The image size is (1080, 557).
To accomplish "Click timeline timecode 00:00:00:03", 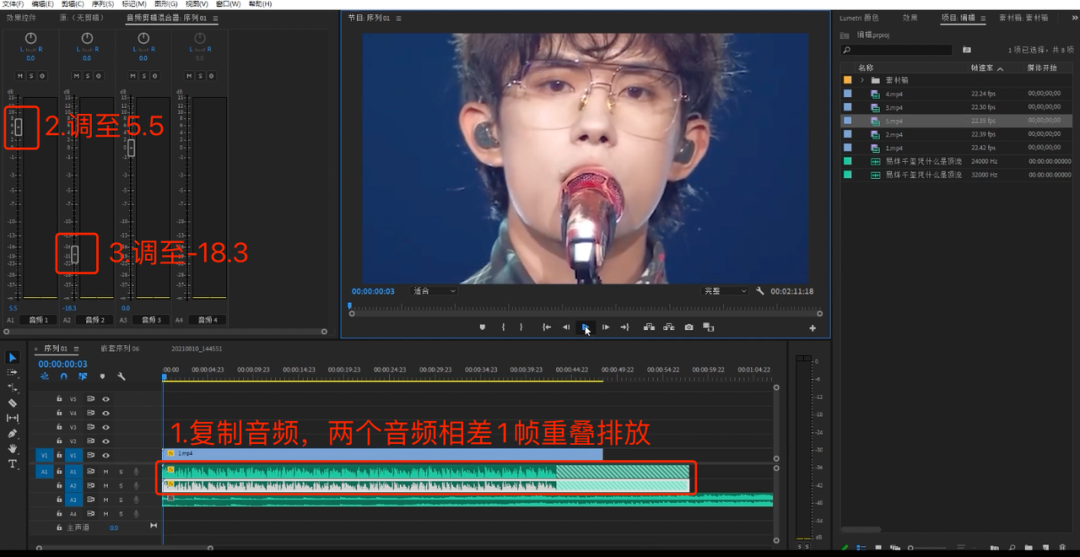I will tap(63, 364).
